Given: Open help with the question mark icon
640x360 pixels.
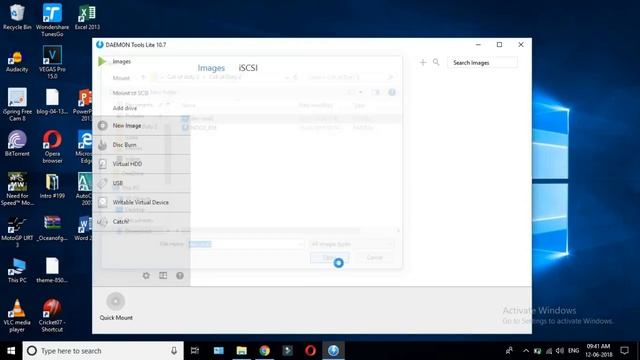Looking at the screenshot, I should (180, 276).
